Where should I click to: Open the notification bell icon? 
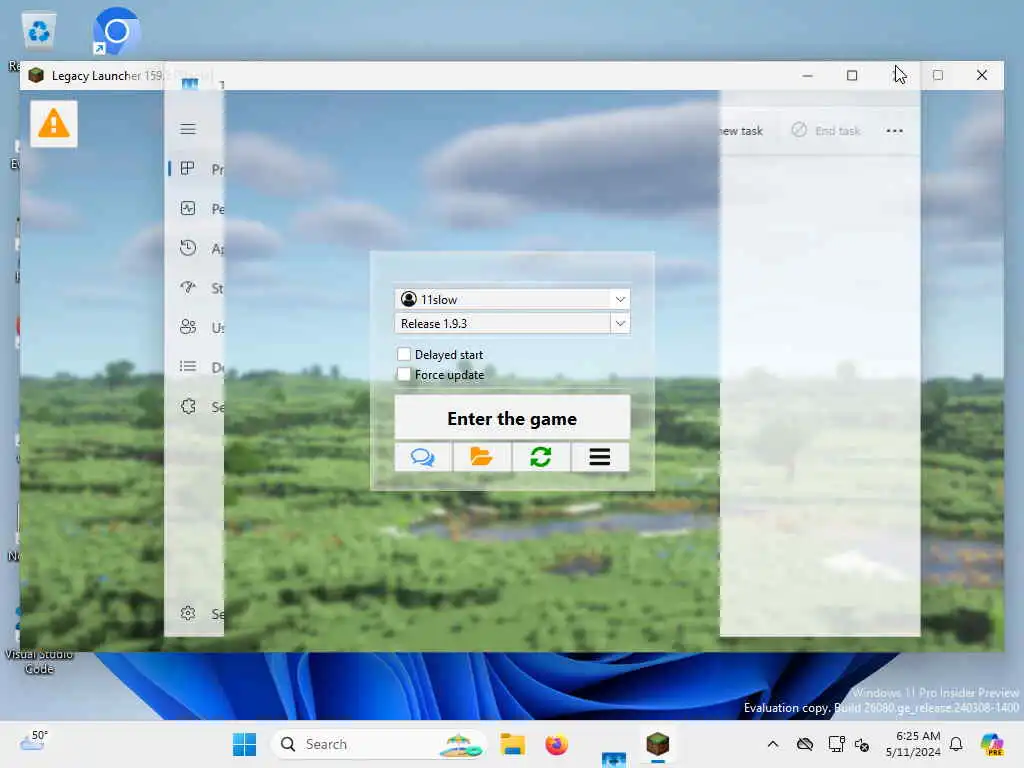[956, 744]
